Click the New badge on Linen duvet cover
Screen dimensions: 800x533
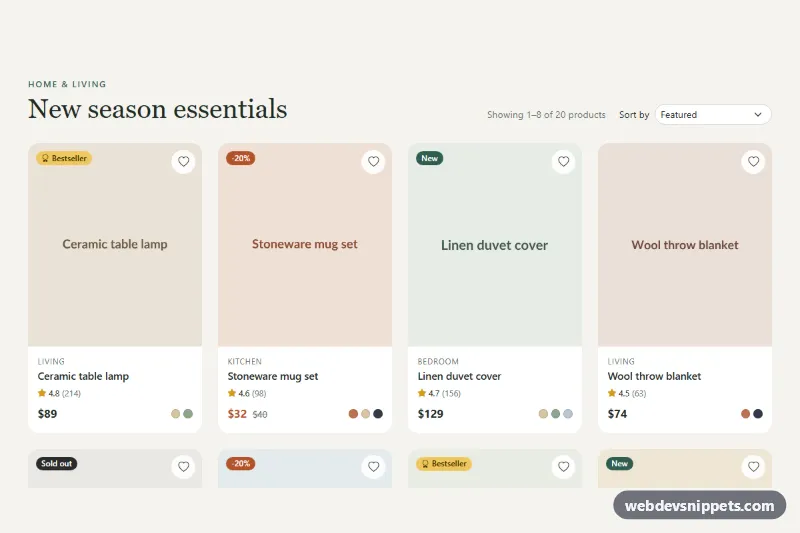[x=430, y=158]
